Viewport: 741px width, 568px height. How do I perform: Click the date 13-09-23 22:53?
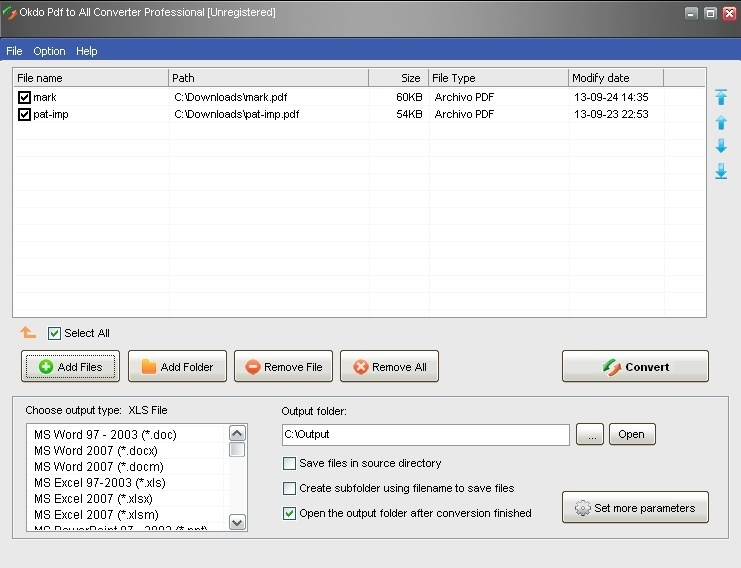(x=611, y=114)
